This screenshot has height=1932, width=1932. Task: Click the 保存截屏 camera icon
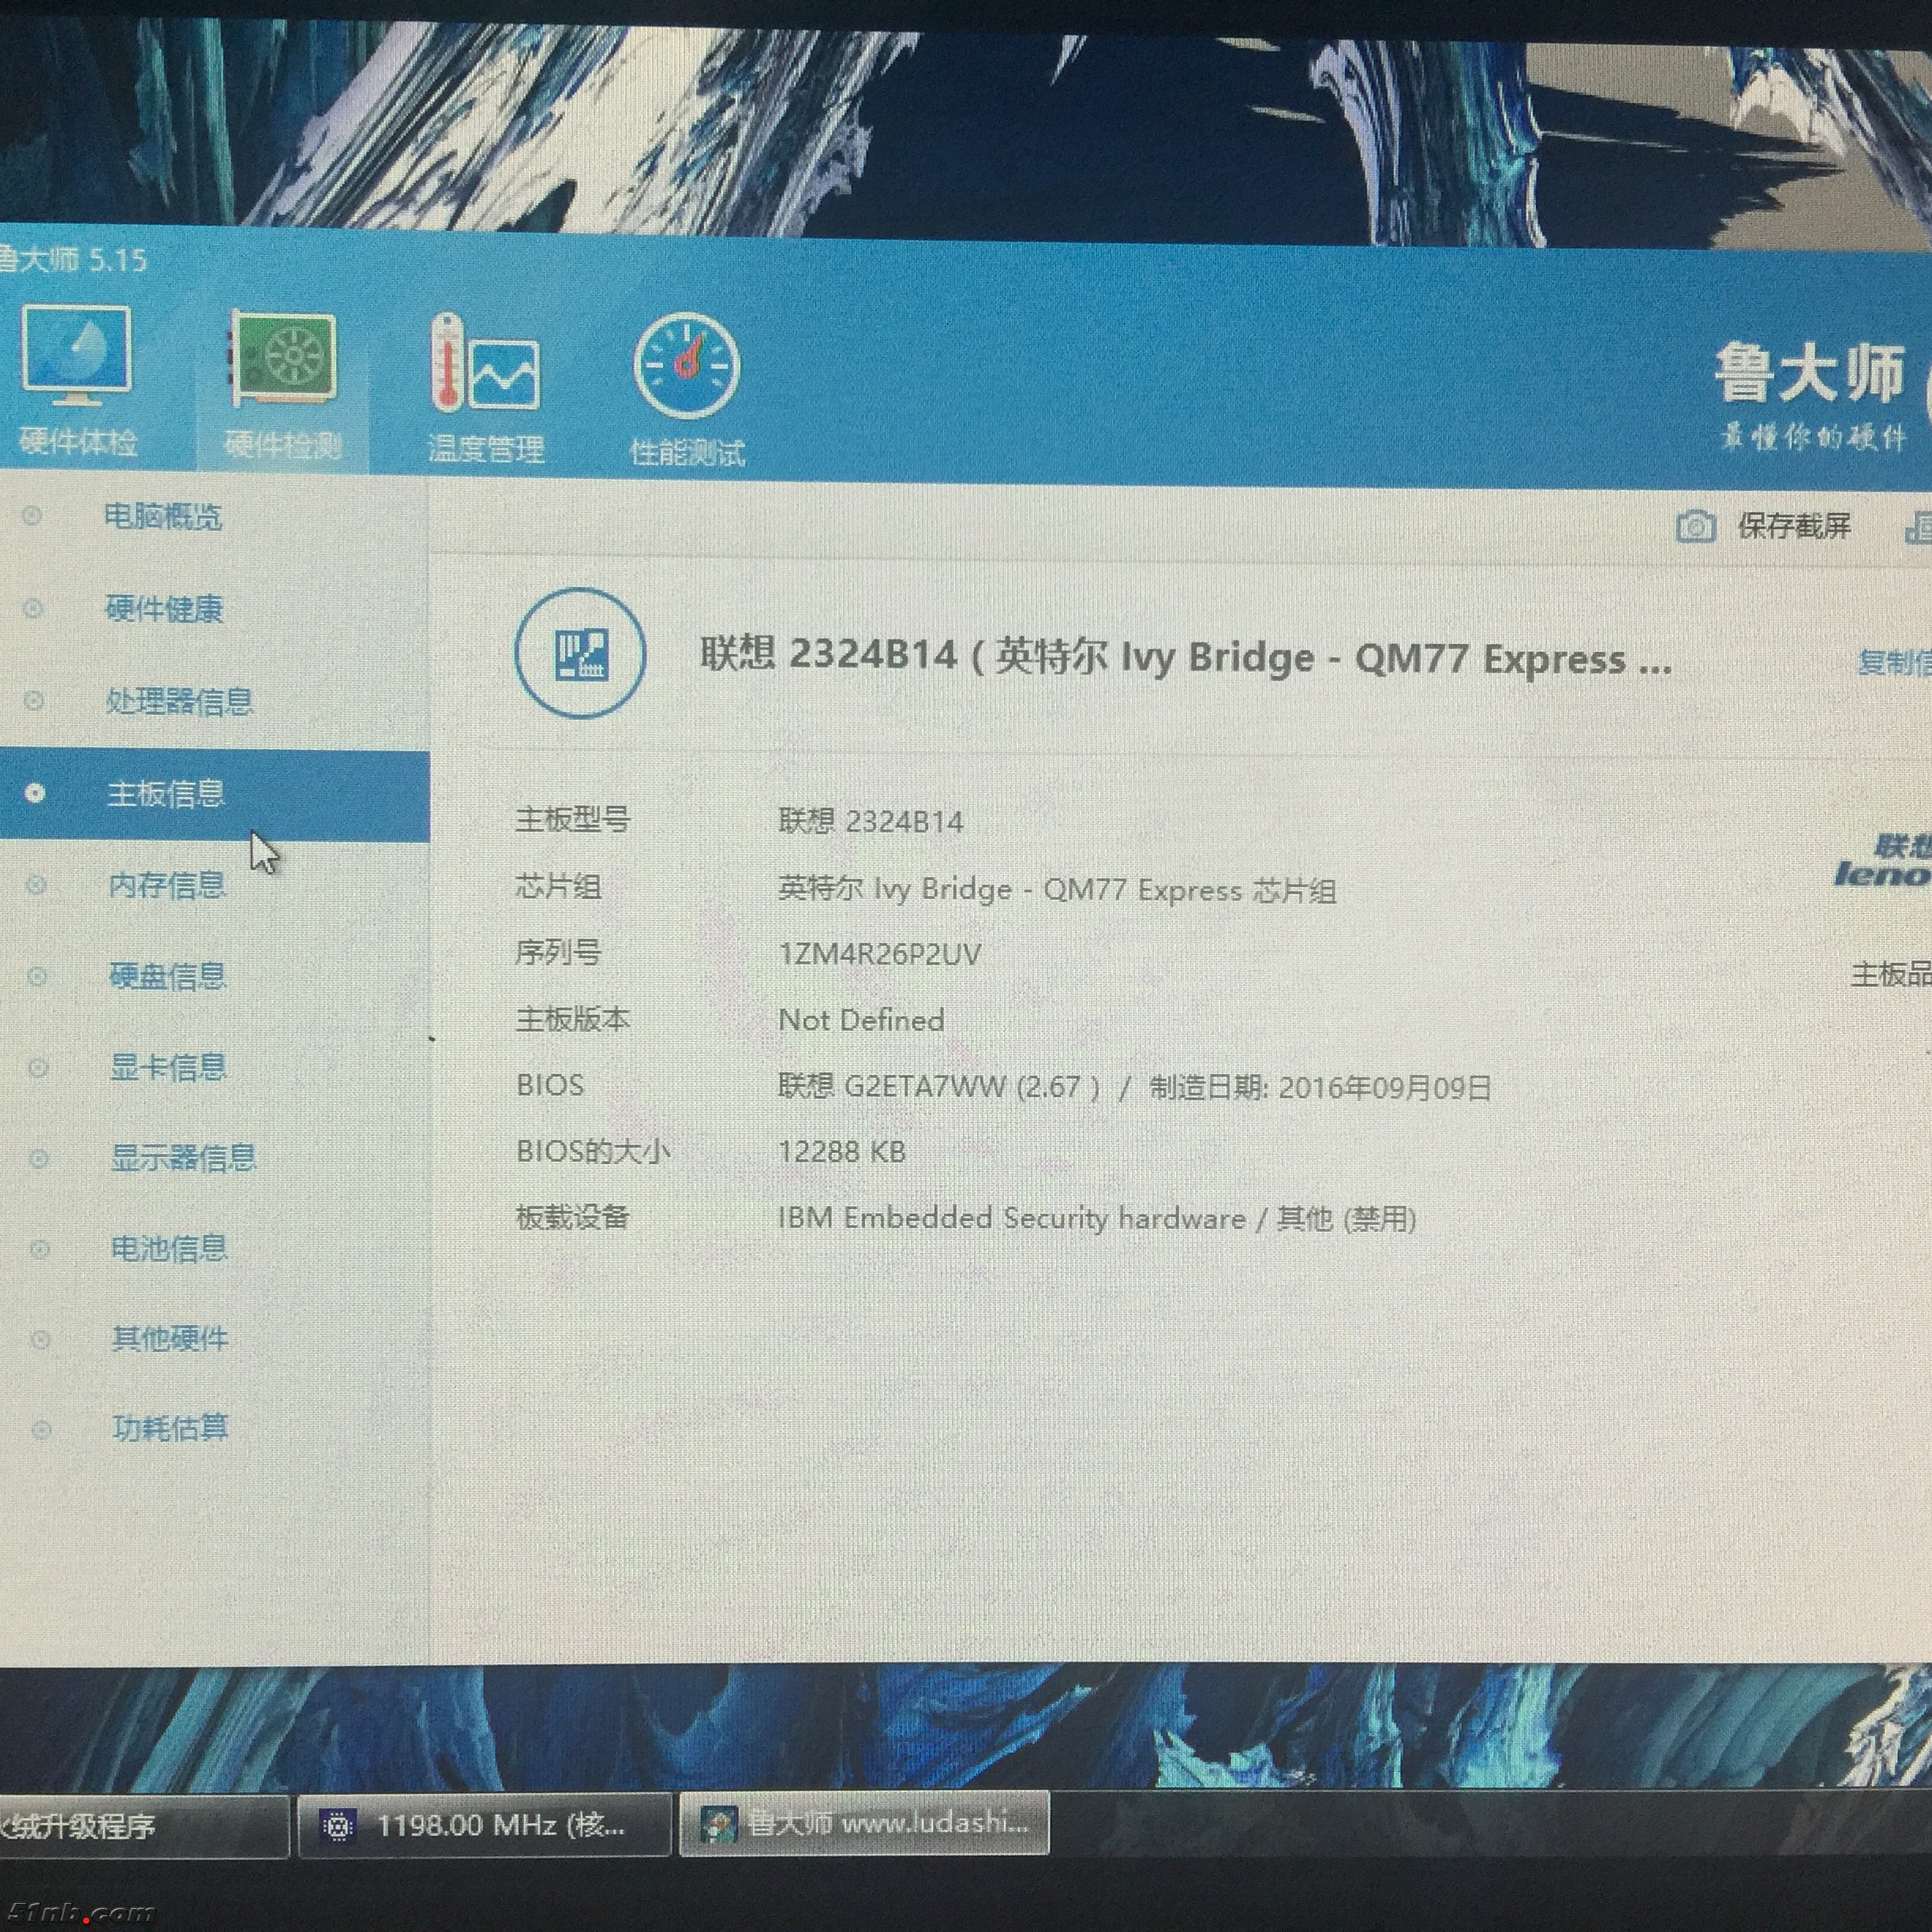(x=1695, y=526)
